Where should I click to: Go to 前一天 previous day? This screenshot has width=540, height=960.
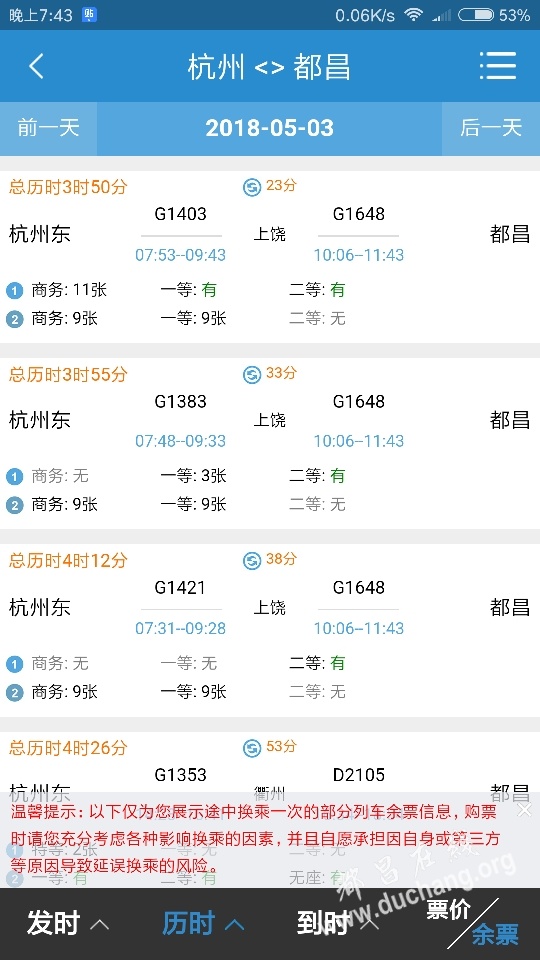coord(48,129)
